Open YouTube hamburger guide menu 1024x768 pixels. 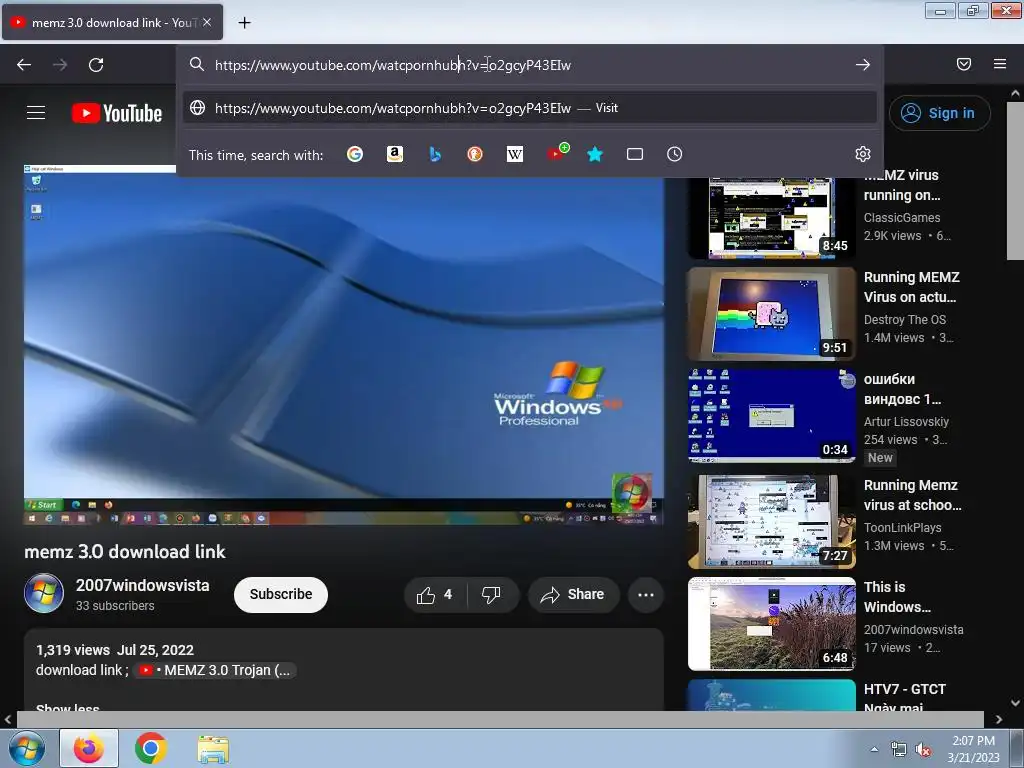click(x=36, y=113)
